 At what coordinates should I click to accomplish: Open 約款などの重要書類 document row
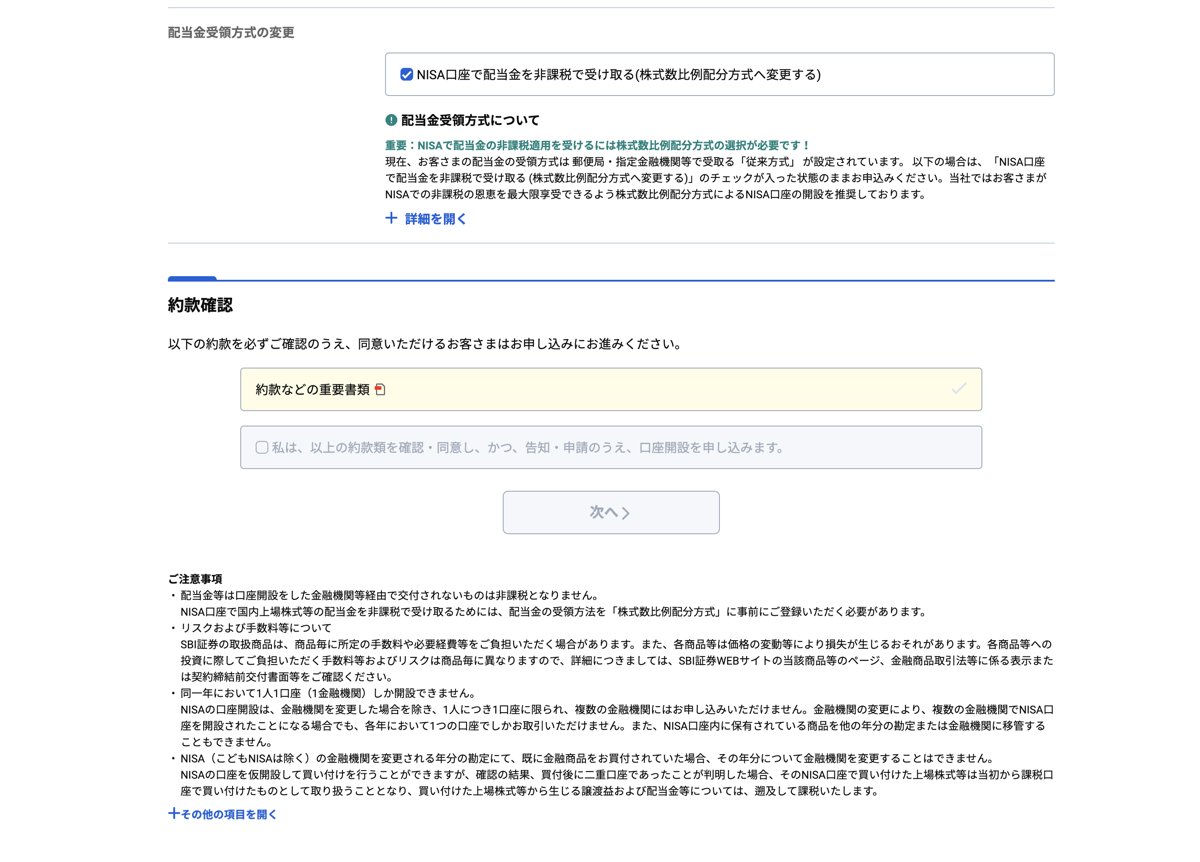click(x=611, y=389)
